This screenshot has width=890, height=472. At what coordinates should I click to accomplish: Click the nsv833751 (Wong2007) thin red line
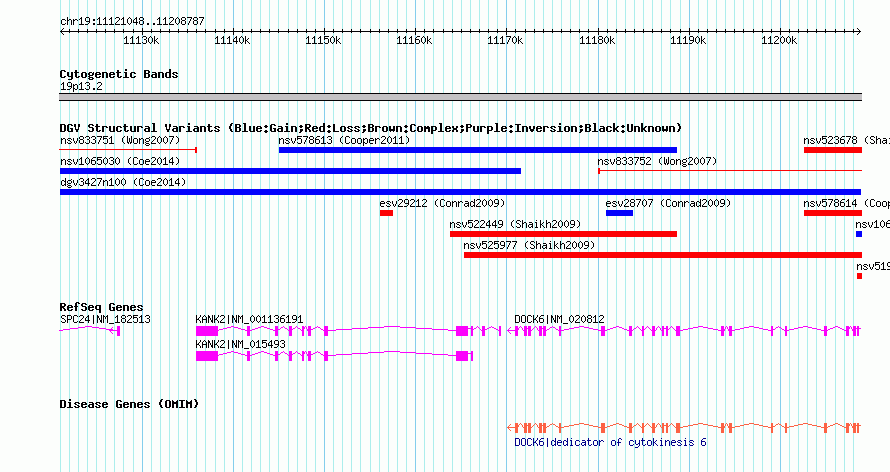(128, 150)
